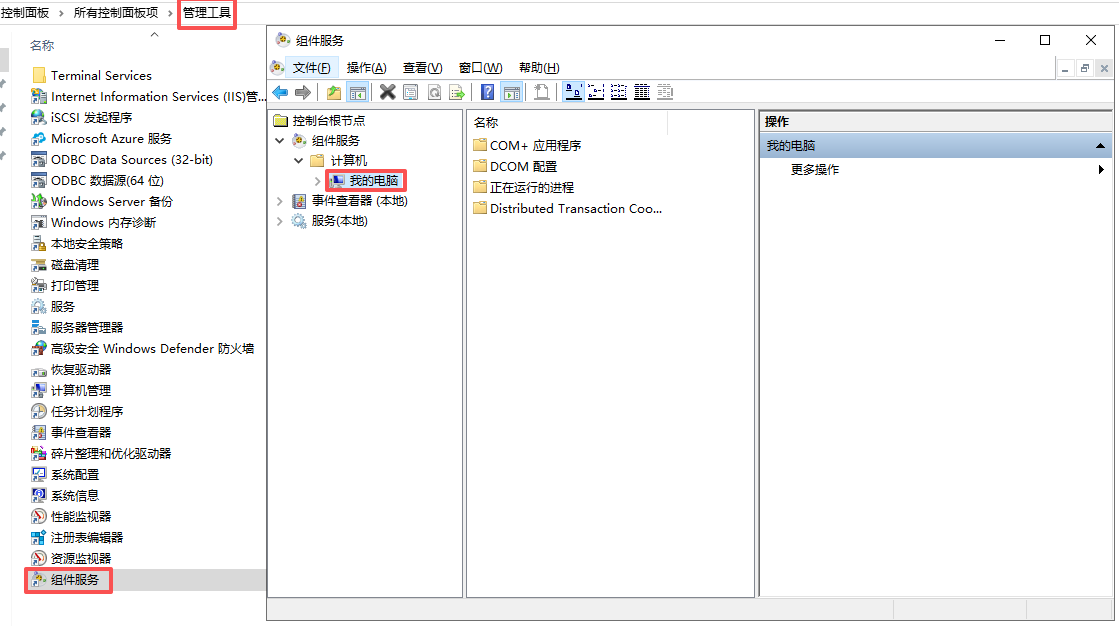
Task: Expand 事件查看器 (本地) node
Action: (280, 201)
